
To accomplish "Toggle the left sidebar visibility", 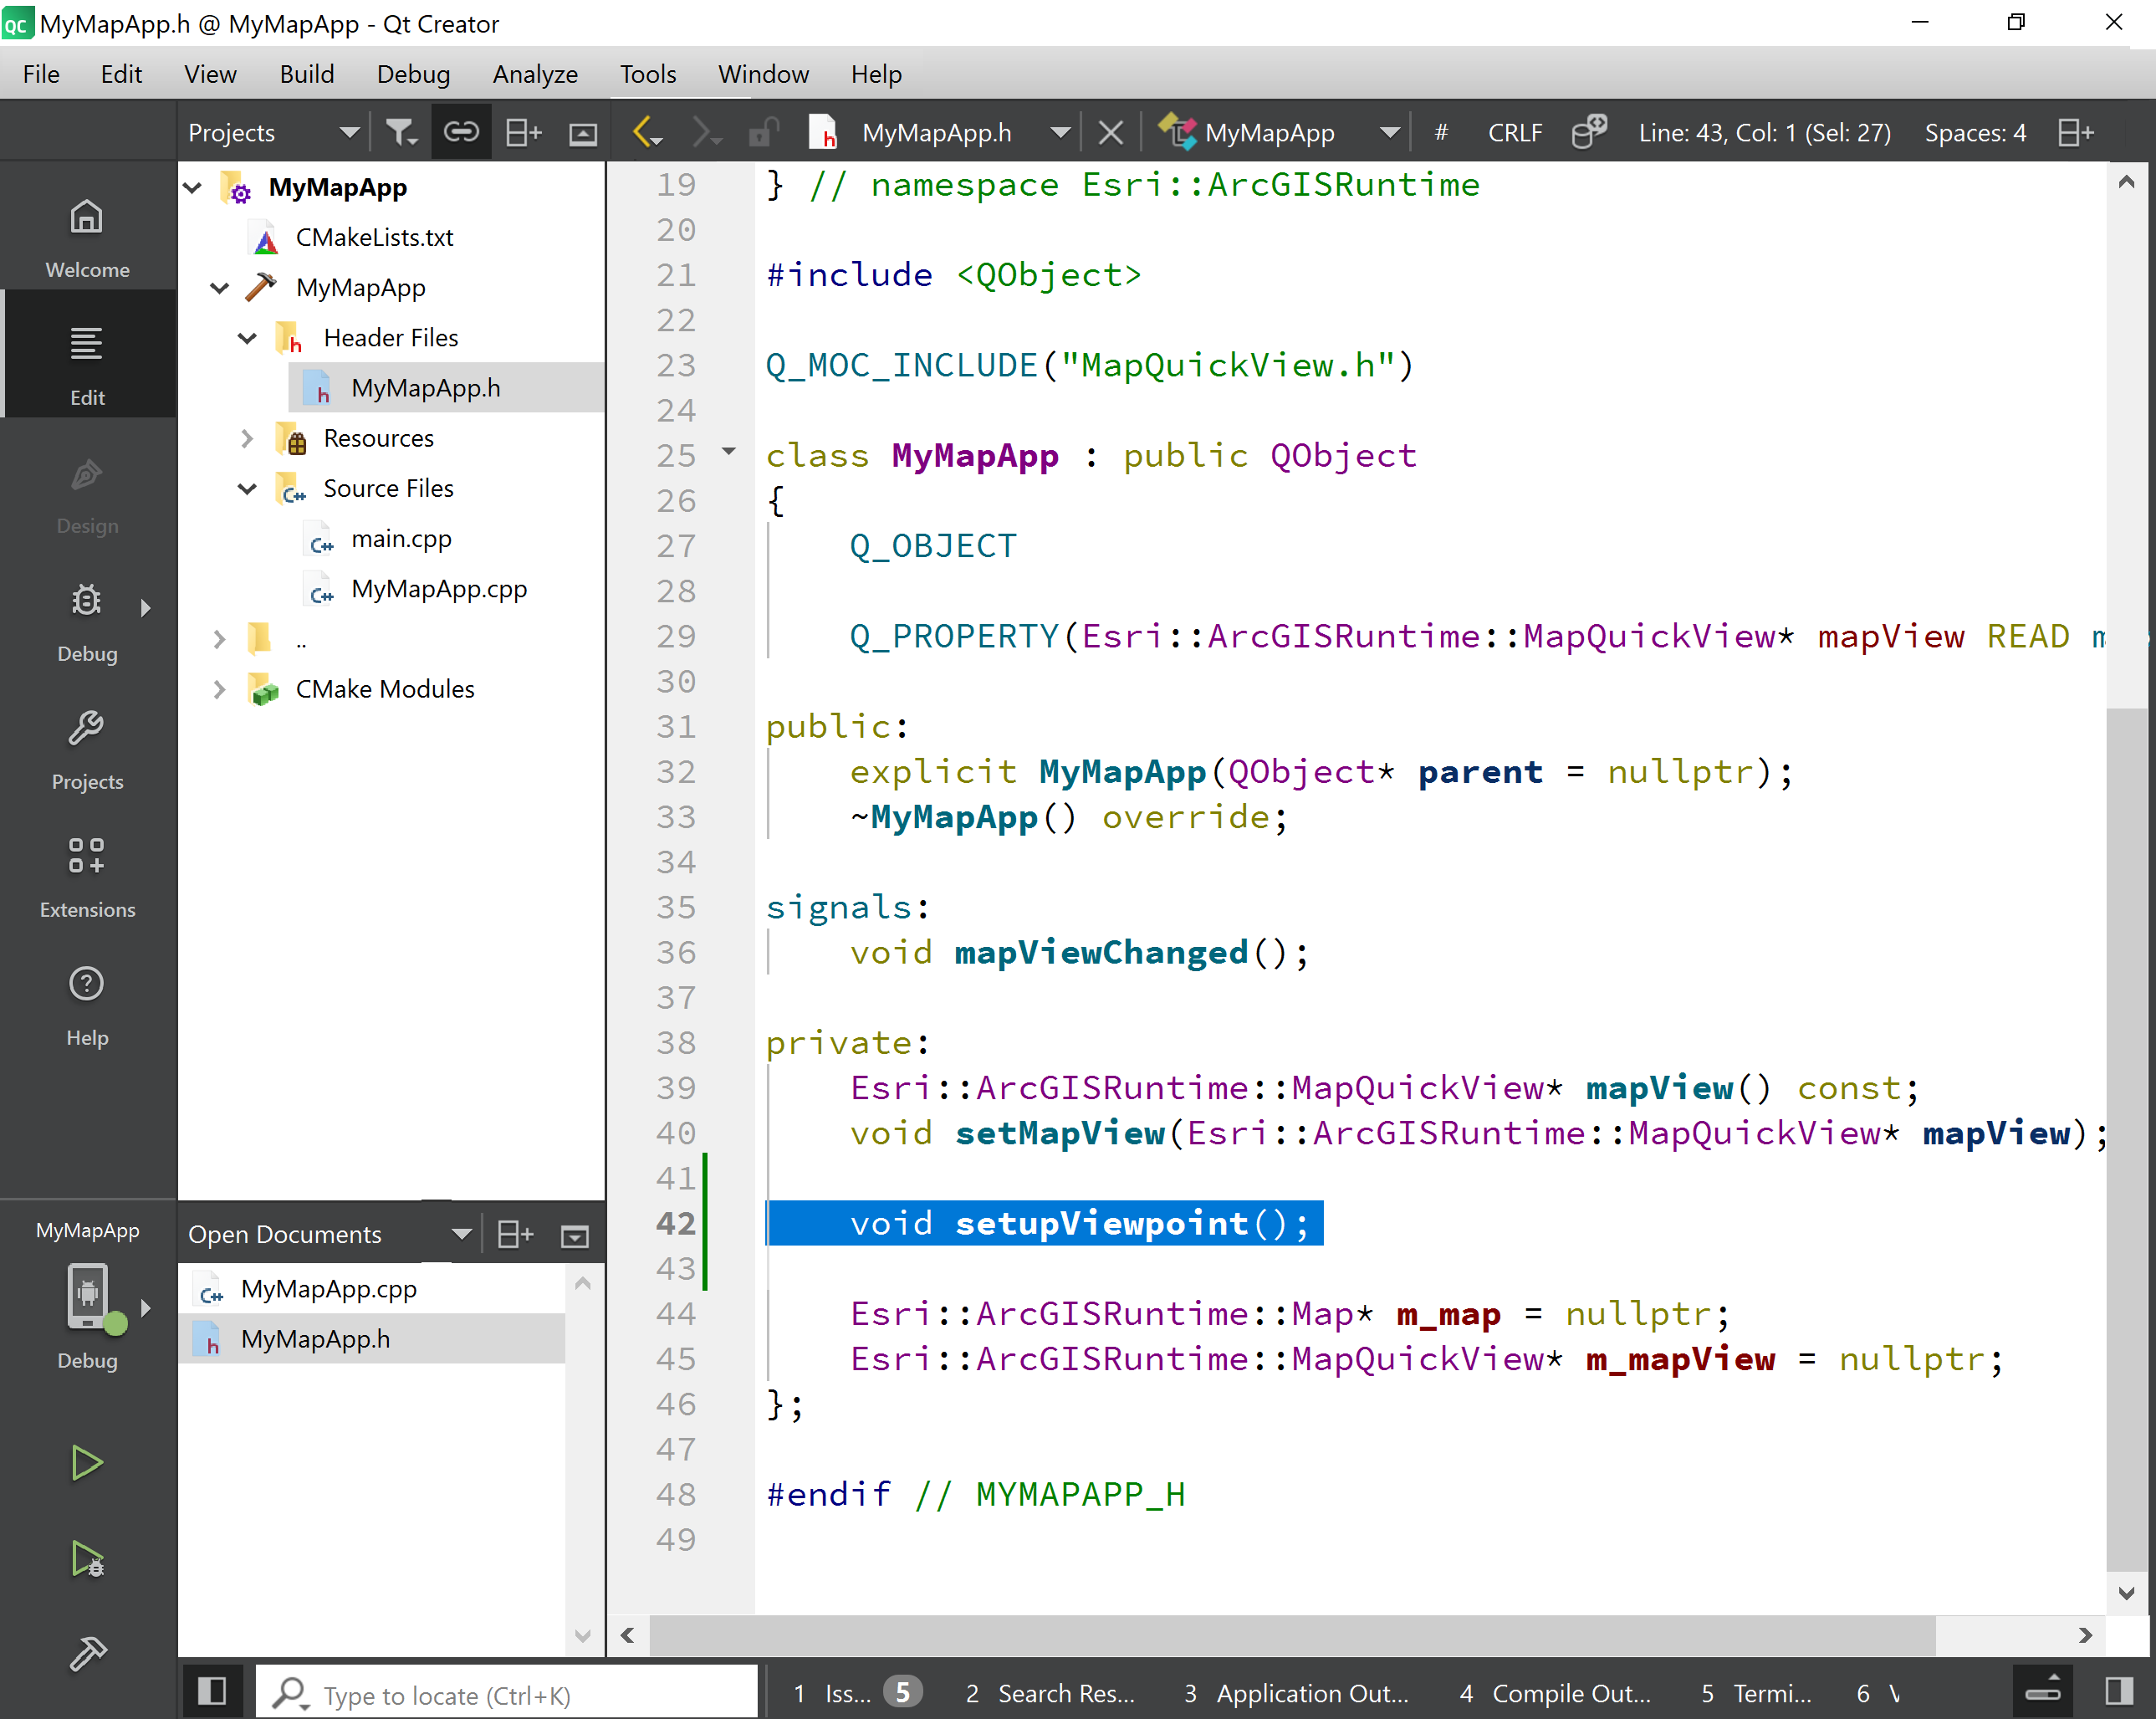I will (x=211, y=1692).
